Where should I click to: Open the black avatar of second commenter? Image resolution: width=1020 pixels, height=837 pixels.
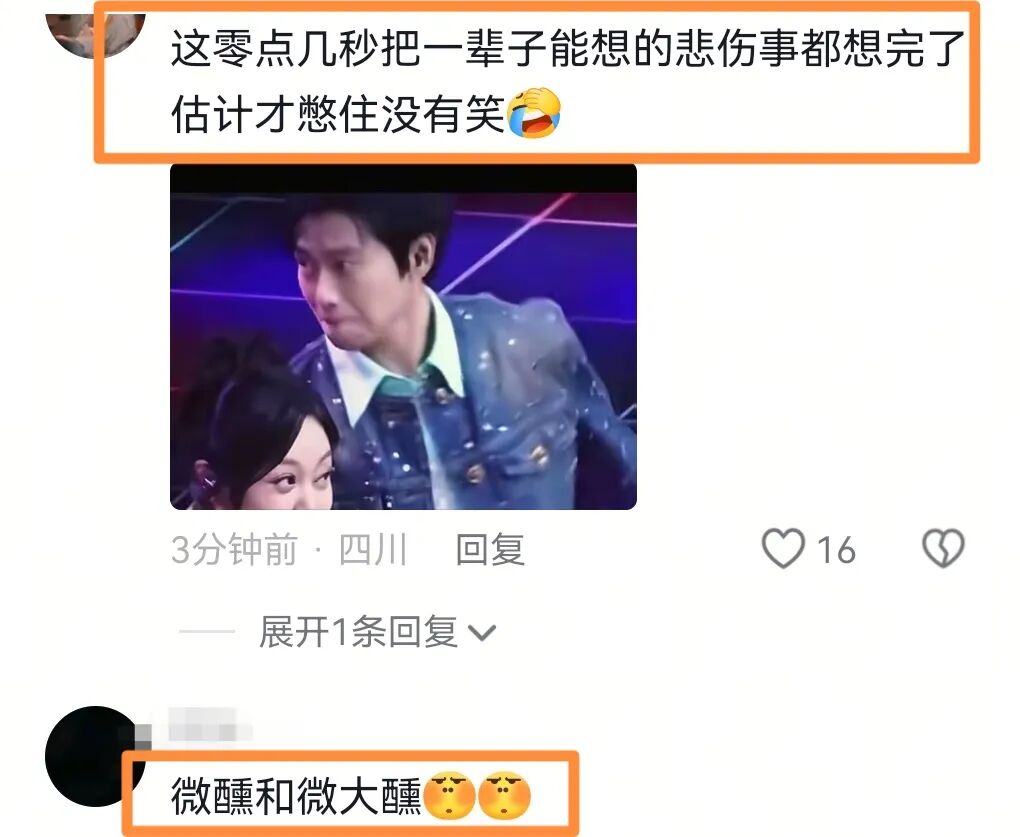96,756
